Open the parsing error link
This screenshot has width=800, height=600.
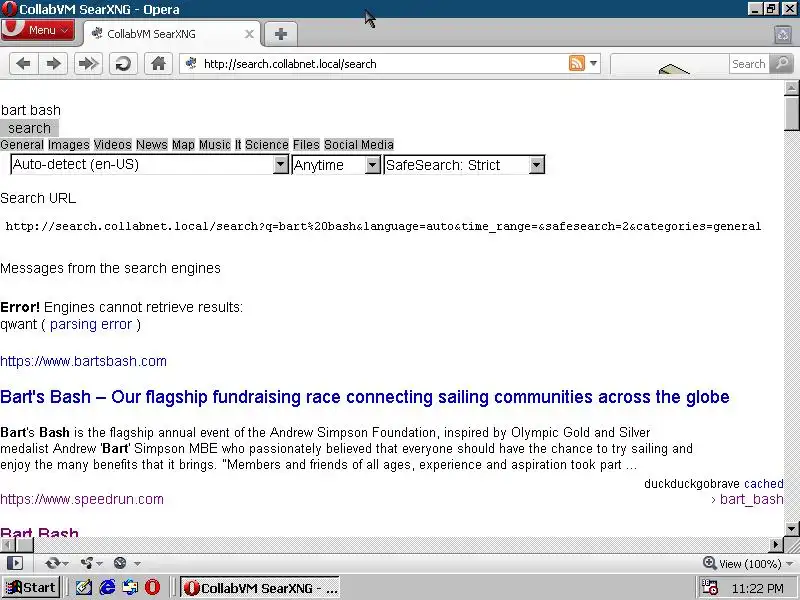91,324
